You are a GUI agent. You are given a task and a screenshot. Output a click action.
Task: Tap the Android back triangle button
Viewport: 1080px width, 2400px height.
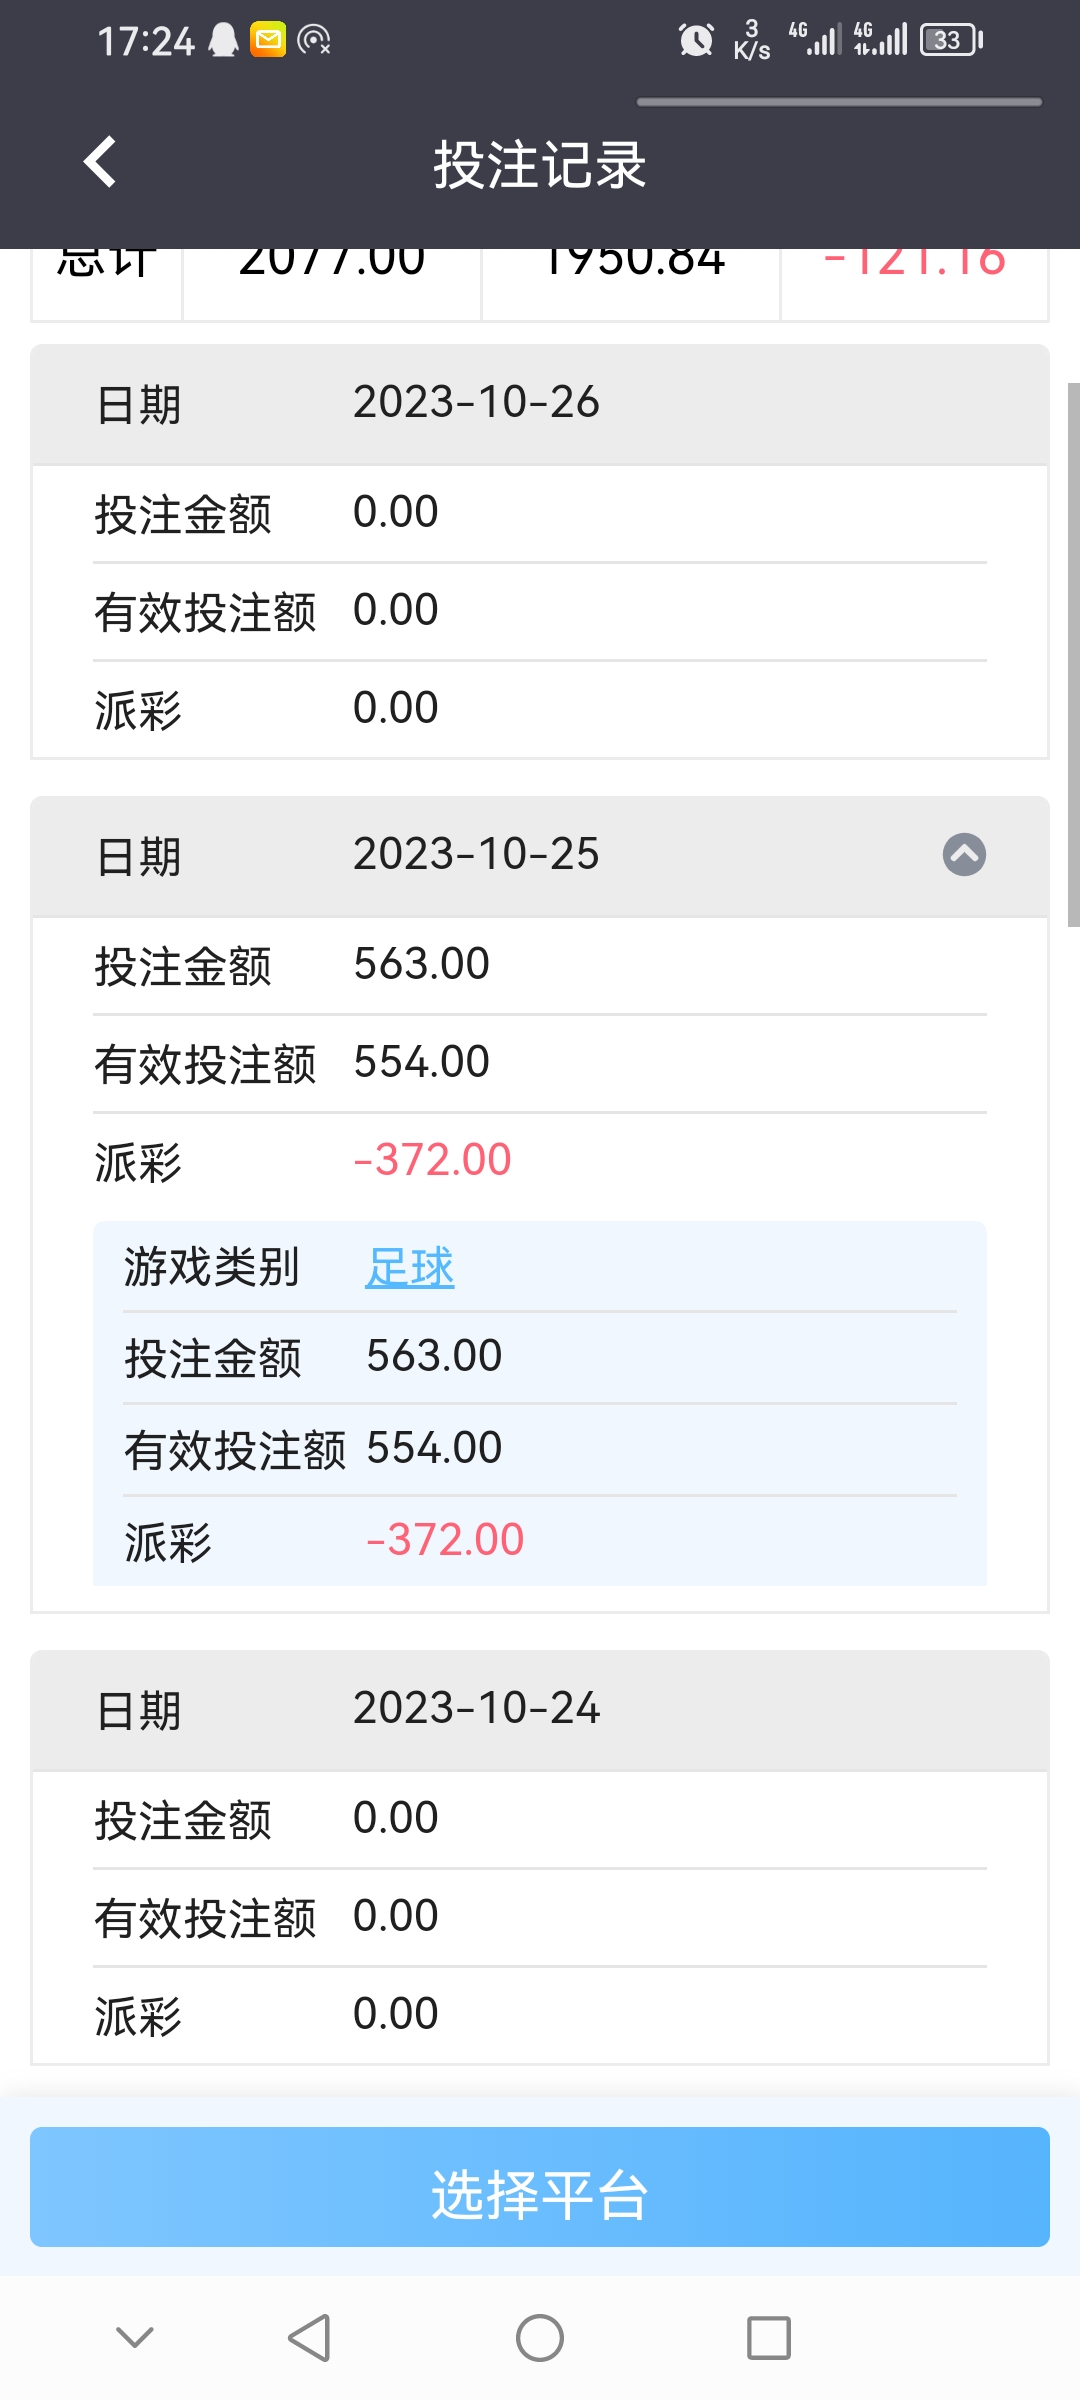coord(309,2338)
